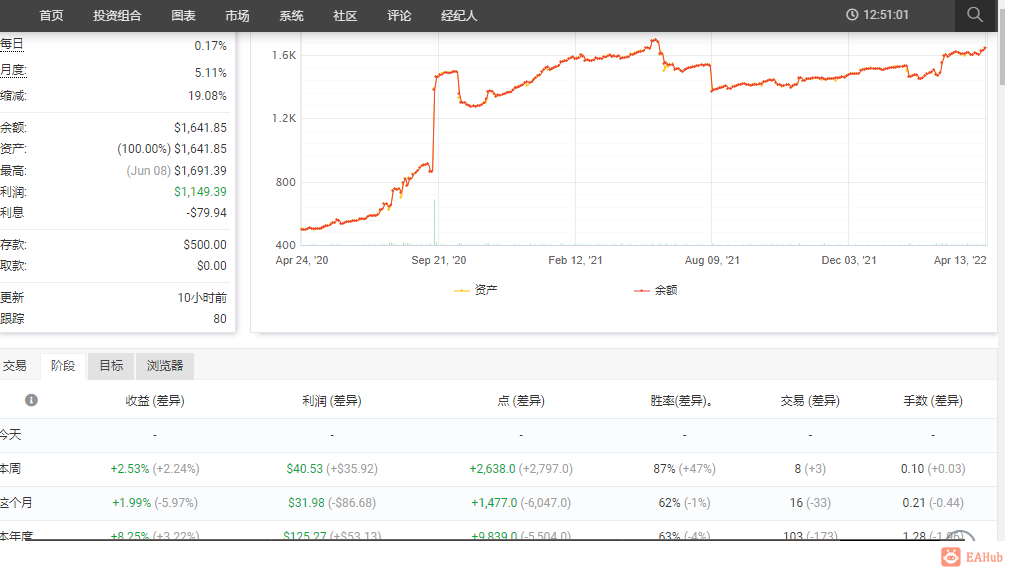This screenshot has width=1012, height=572.
Task: Click 这个月 profit $31.98
Action: tap(306, 502)
